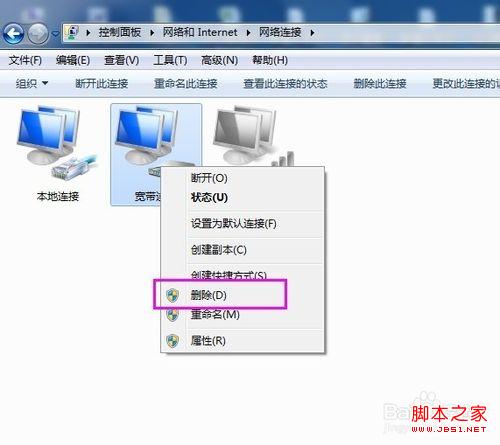Image resolution: width=500 pixels, height=445 pixels.
Task: Click the shield icon beside 删除(D)
Action: tap(172, 295)
